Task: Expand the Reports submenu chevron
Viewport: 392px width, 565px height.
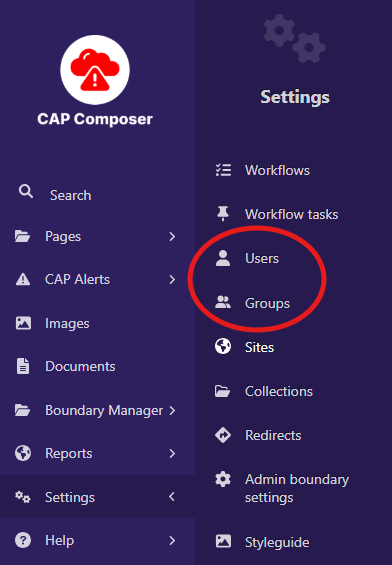Action: (172, 453)
